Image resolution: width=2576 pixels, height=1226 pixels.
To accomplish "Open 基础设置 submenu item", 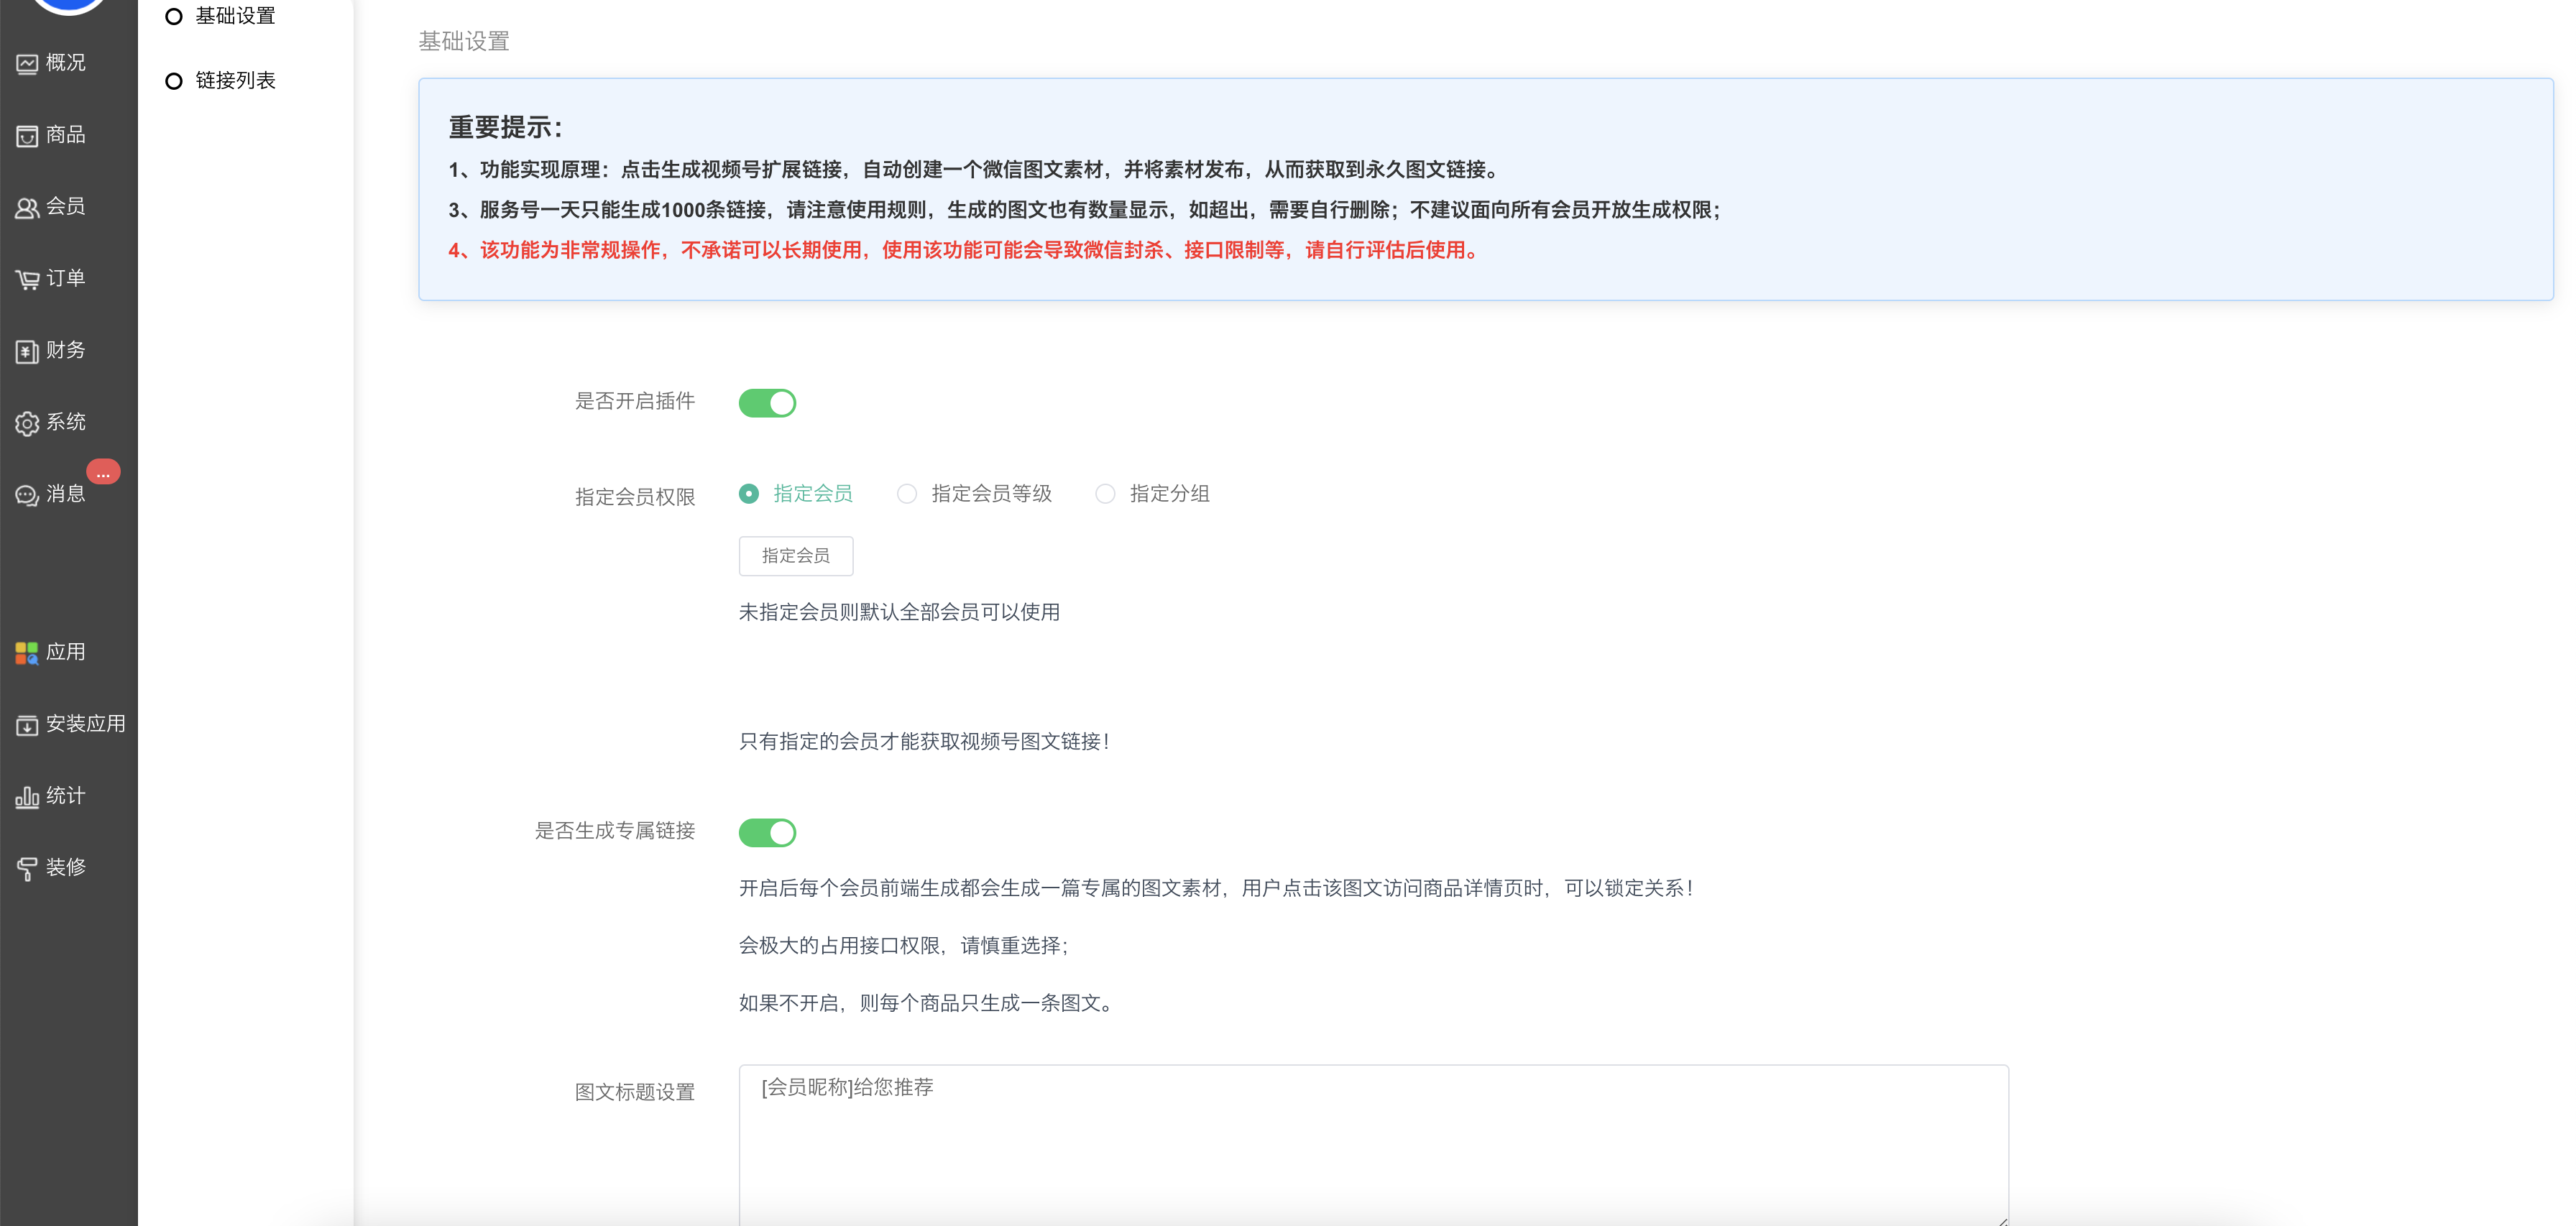I will (x=235, y=16).
